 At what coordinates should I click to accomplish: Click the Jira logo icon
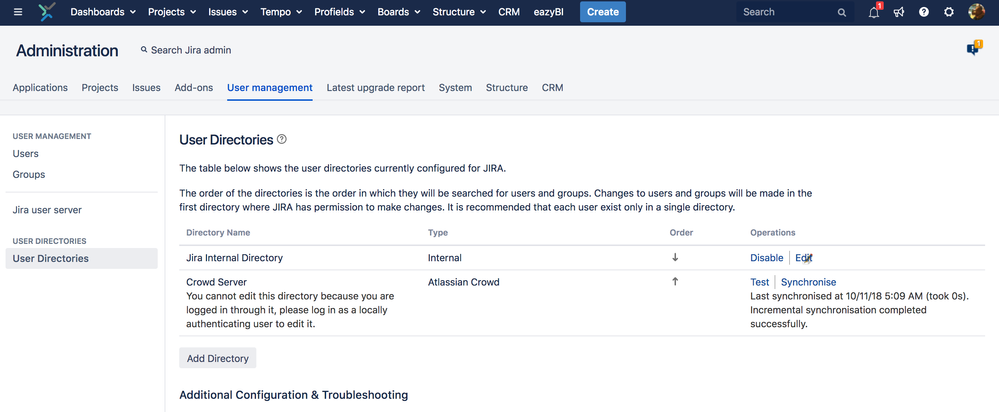coord(48,12)
